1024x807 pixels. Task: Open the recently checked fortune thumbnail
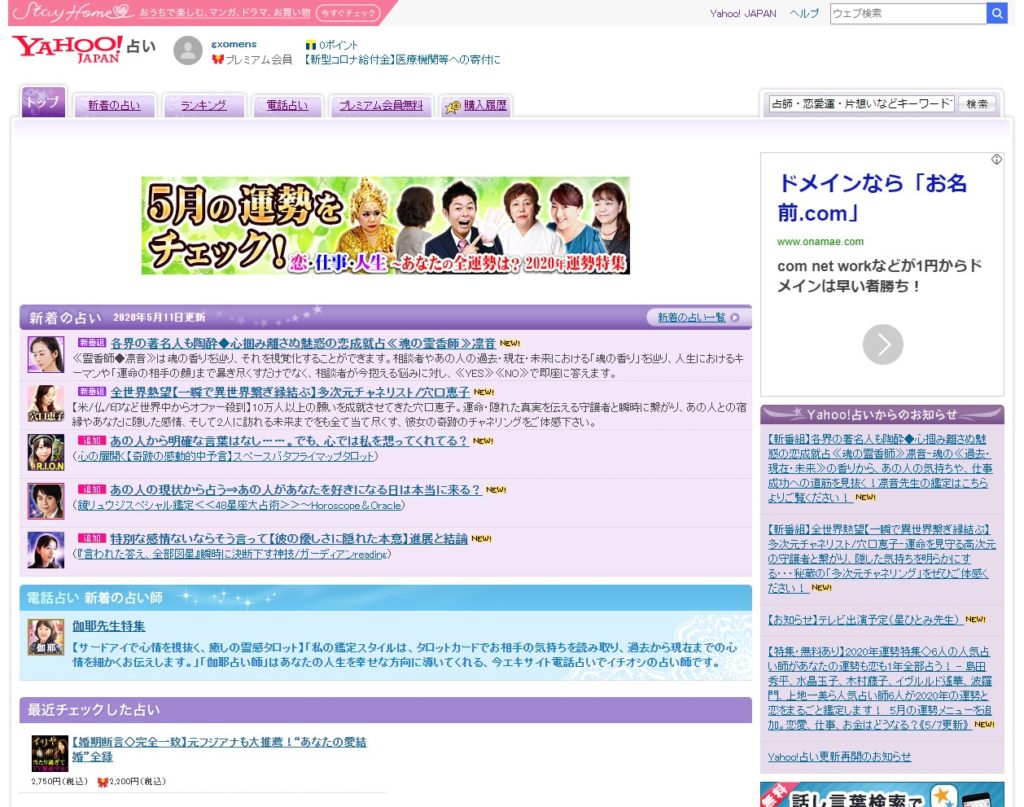[50, 753]
